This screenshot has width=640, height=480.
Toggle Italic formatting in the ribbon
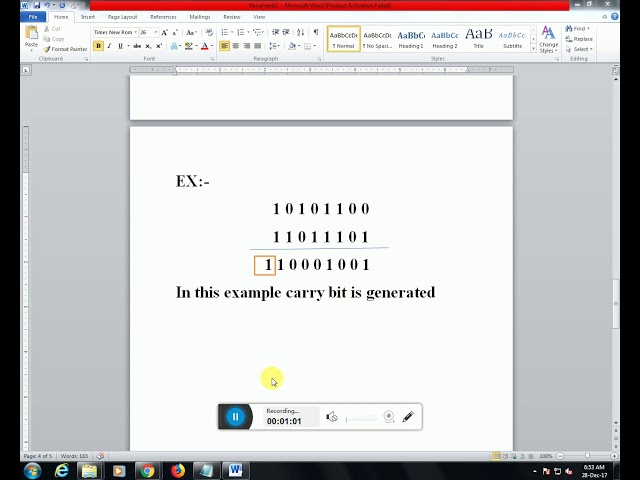click(109, 46)
